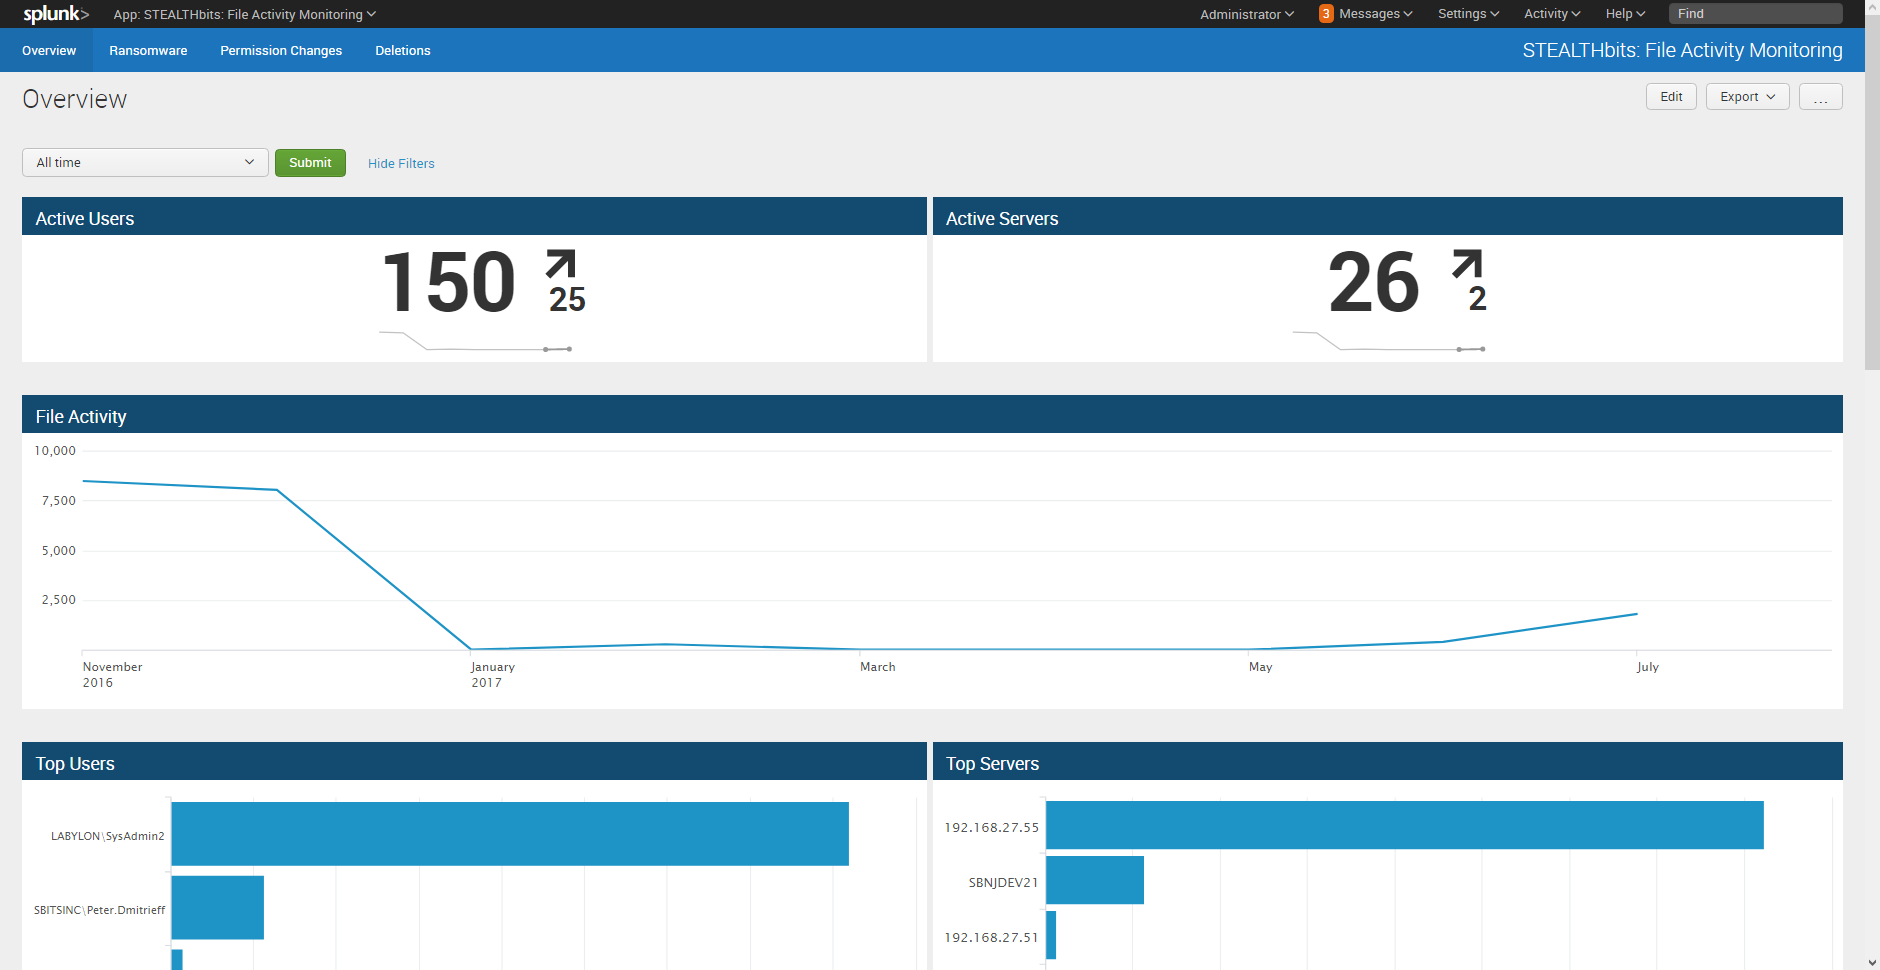The width and height of the screenshot is (1880, 970).
Task: Click the SBITSINC\Peter.Dmitrieff bar
Action: (218, 908)
